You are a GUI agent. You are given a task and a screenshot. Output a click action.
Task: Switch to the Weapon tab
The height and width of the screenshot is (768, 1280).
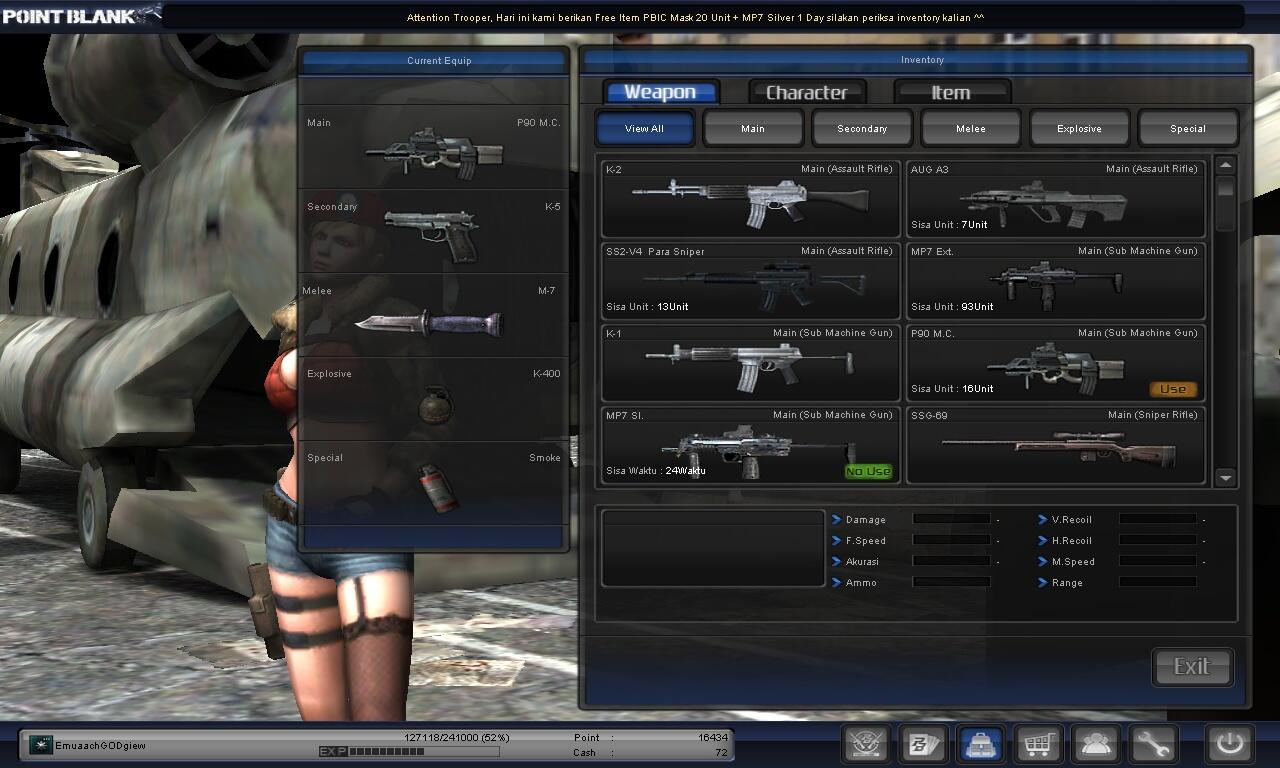(660, 92)
